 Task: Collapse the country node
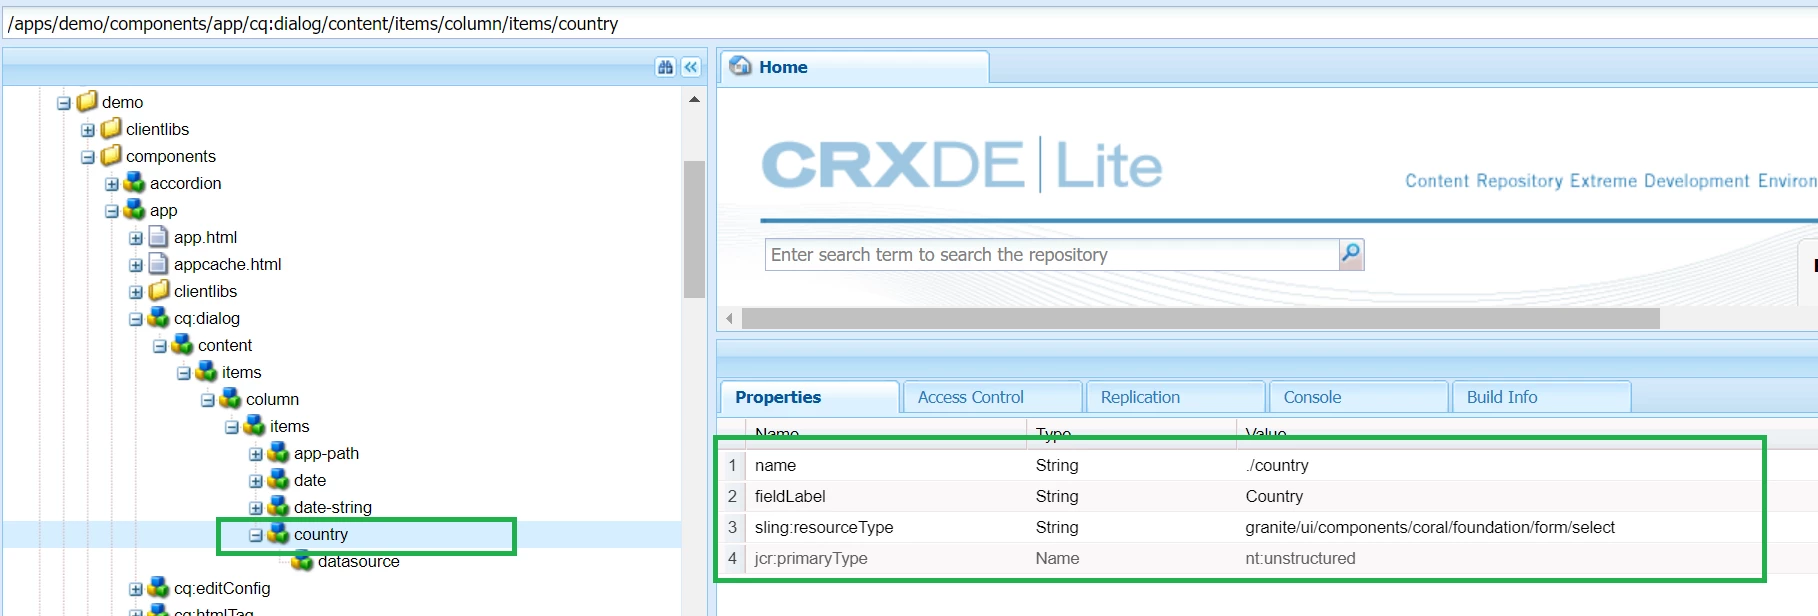click(x=256, y=534)
